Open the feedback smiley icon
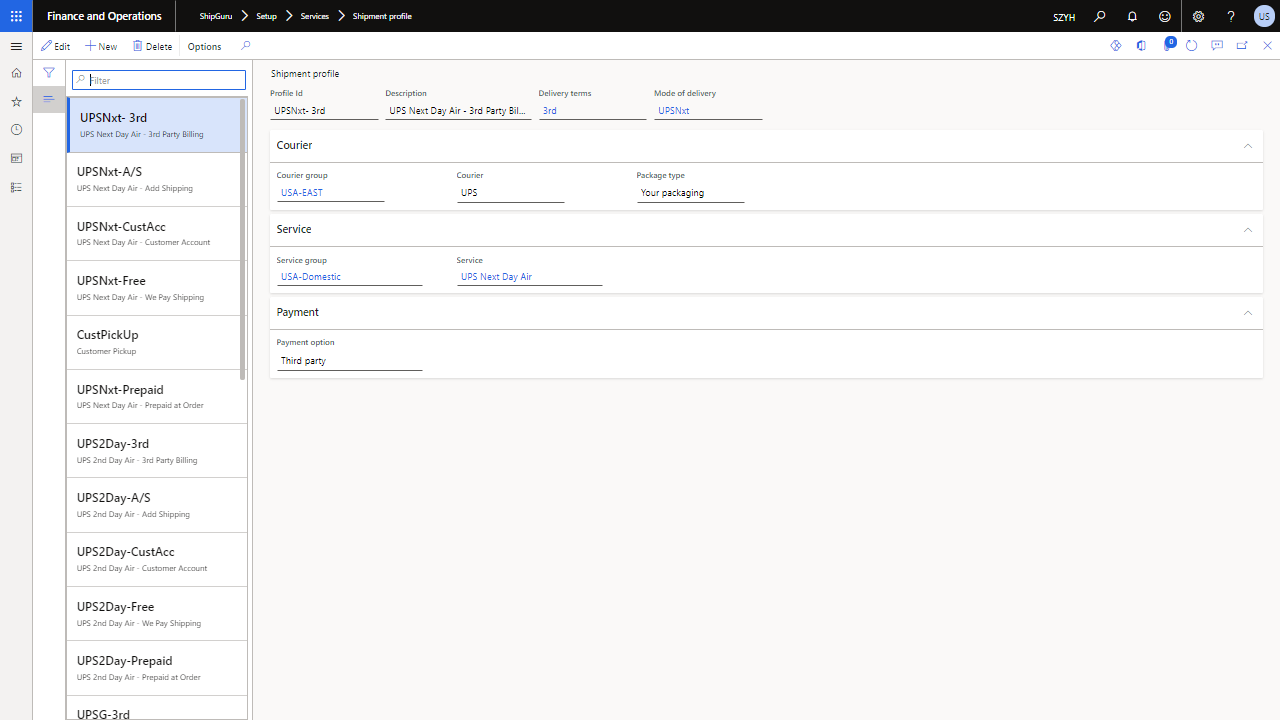Screen dimensions: 1280x720 [x=1165, y=16]
